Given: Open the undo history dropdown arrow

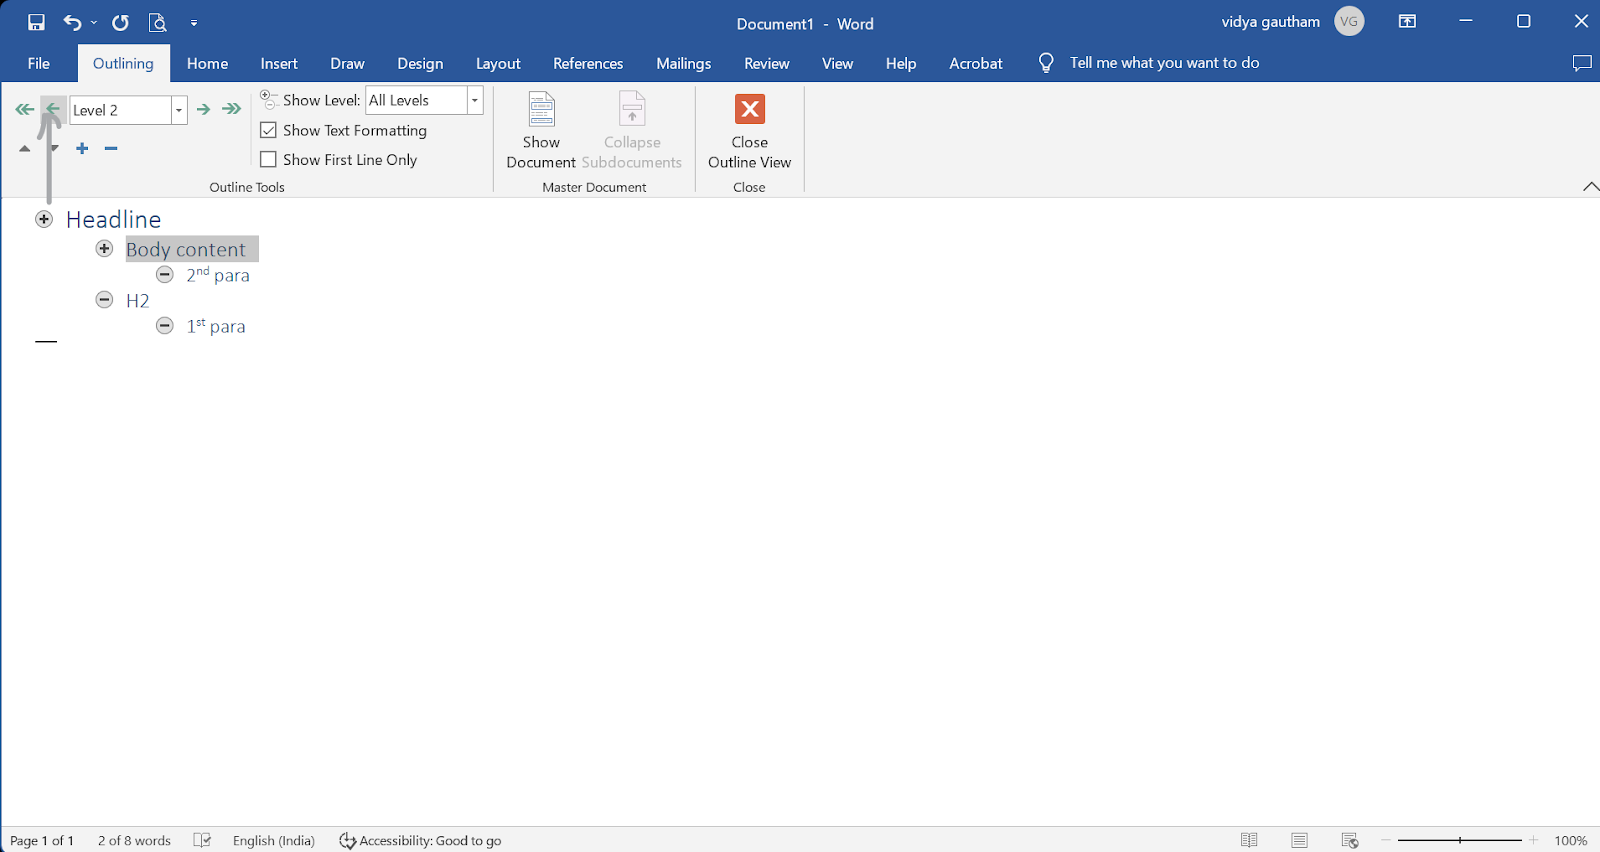Looking at the screenshot, I should click(94, 22).
